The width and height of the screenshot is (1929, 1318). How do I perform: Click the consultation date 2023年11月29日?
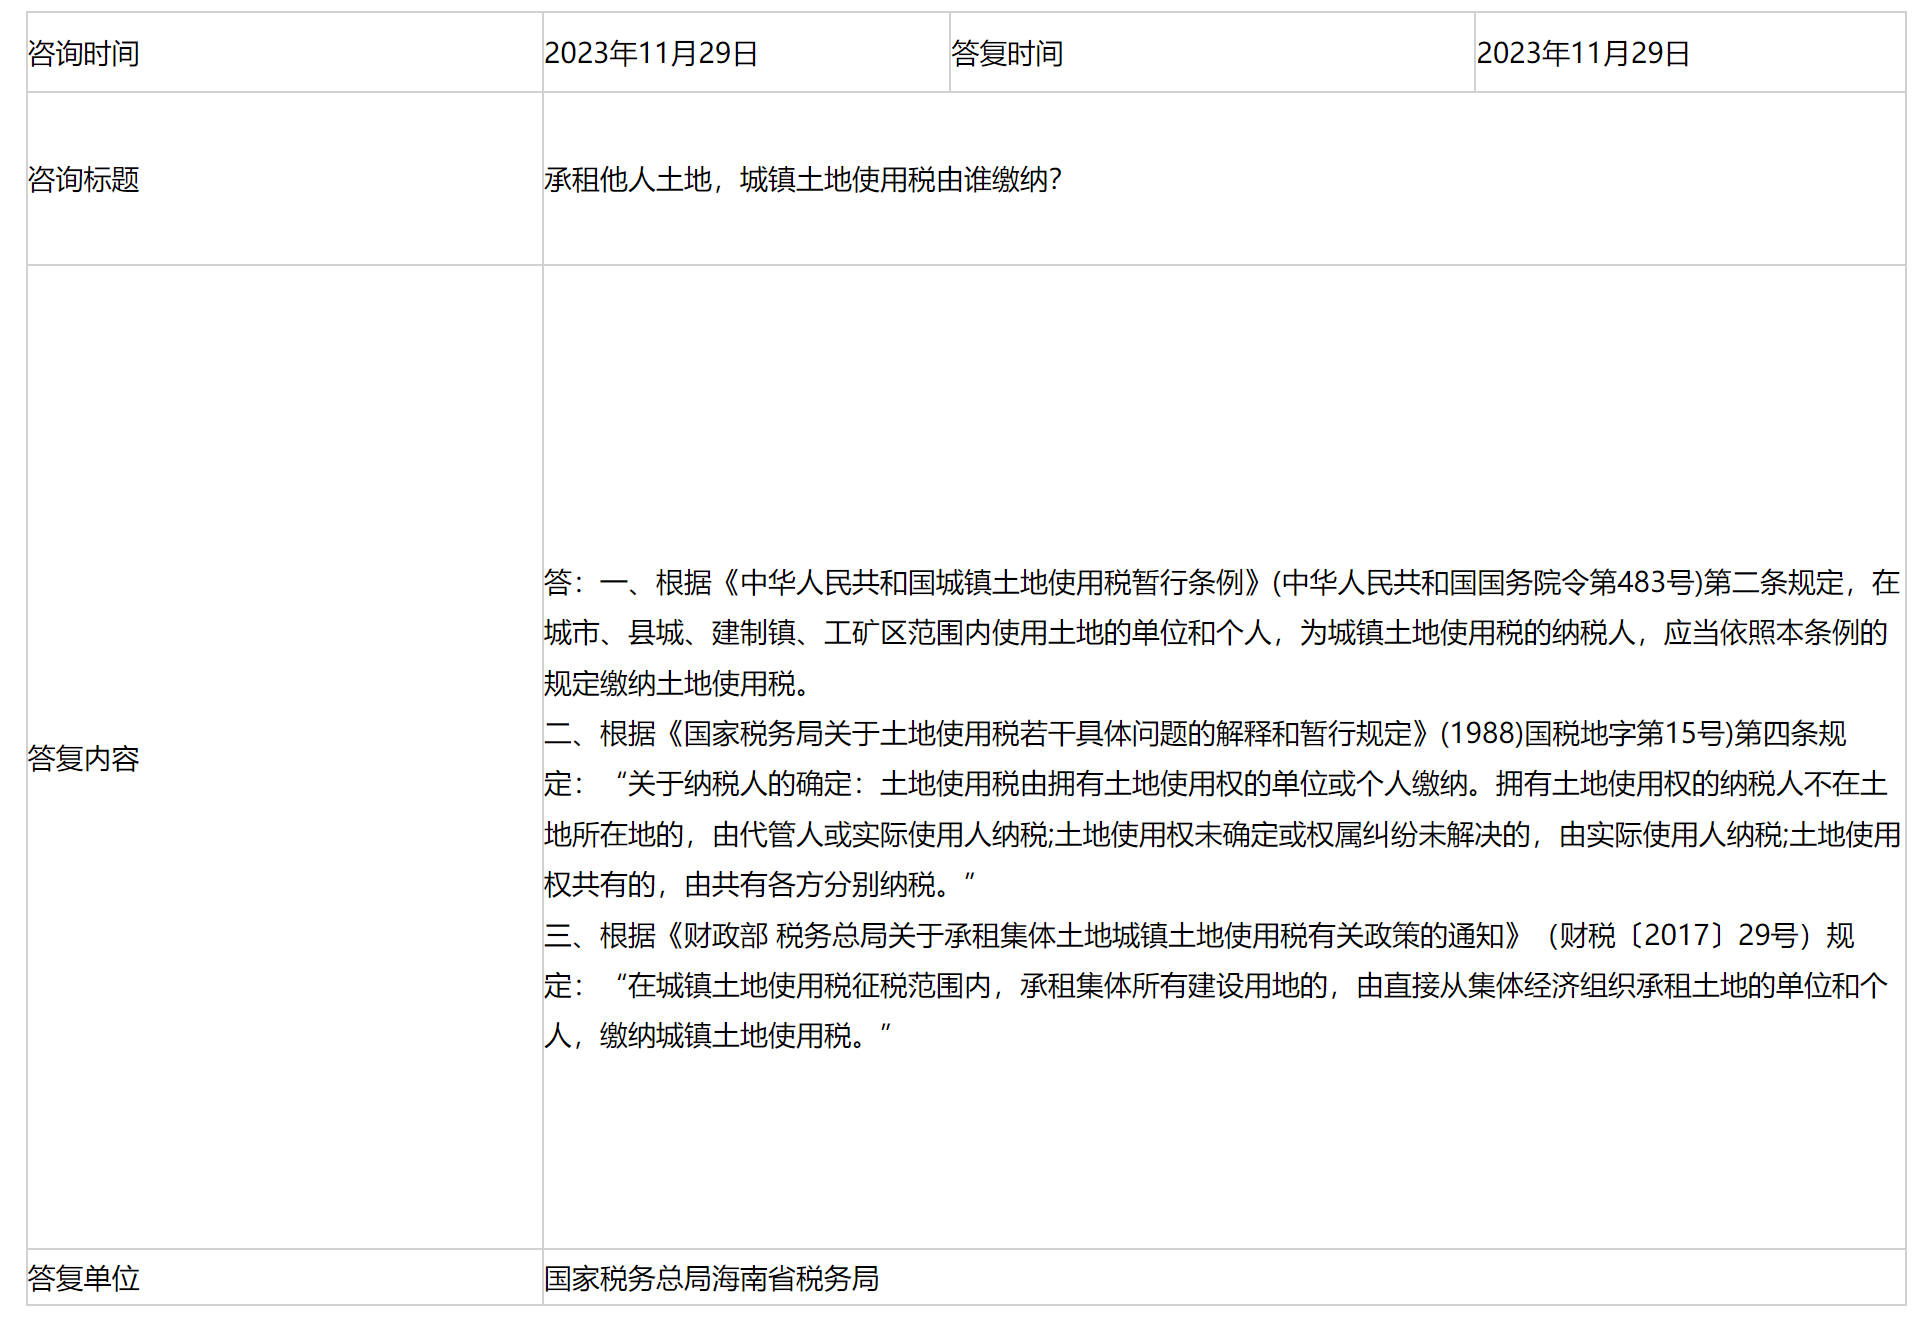(x=651, y=54)
